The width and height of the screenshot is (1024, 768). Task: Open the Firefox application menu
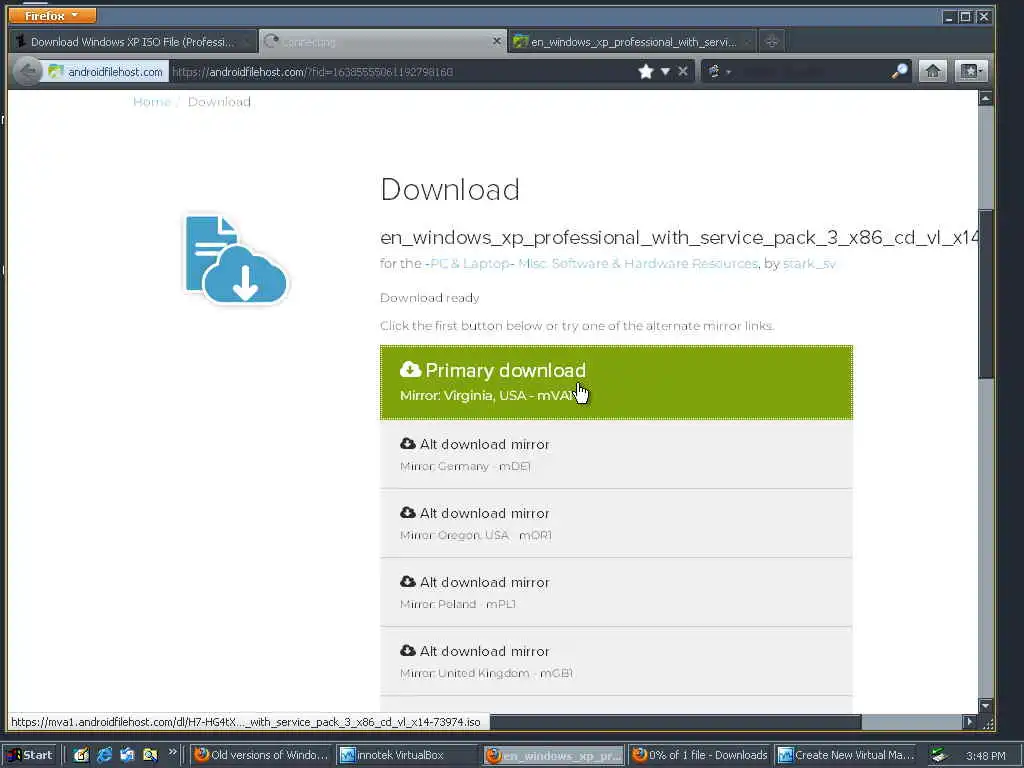[x=52, y=15]
